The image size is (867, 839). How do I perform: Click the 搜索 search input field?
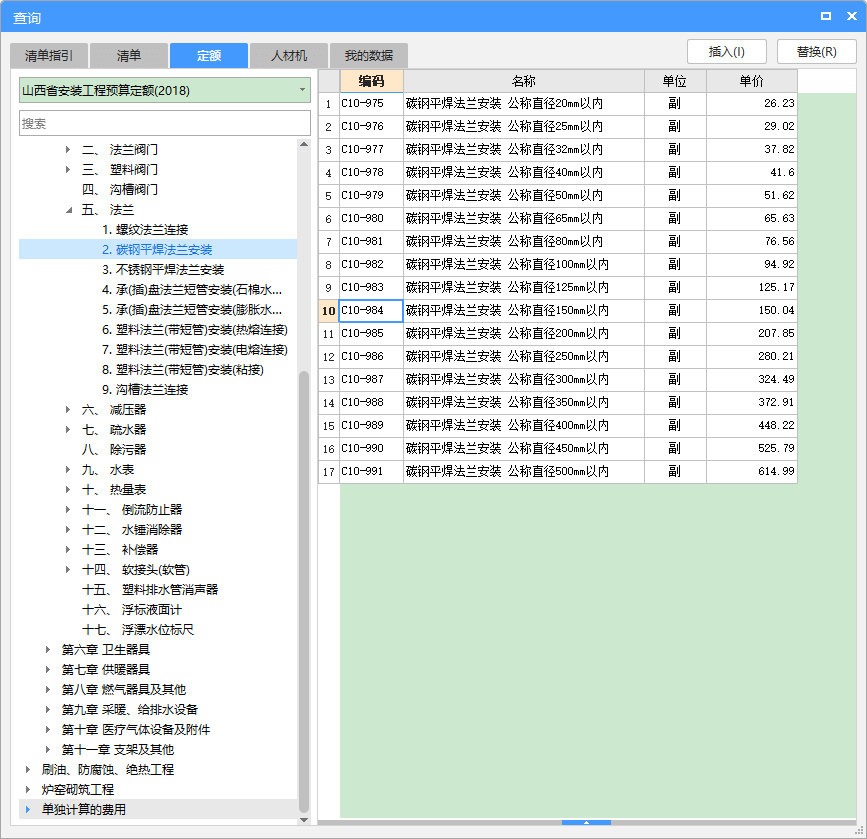165,124
